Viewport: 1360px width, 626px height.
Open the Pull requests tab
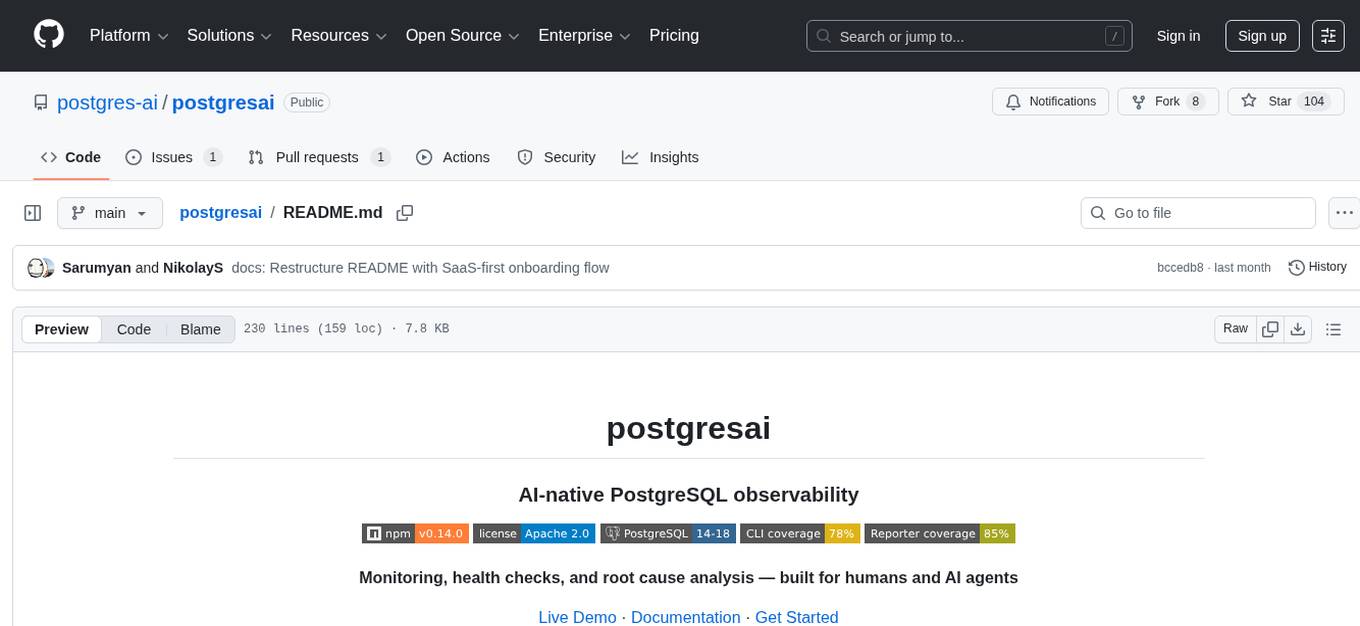[x=318, y=157]
